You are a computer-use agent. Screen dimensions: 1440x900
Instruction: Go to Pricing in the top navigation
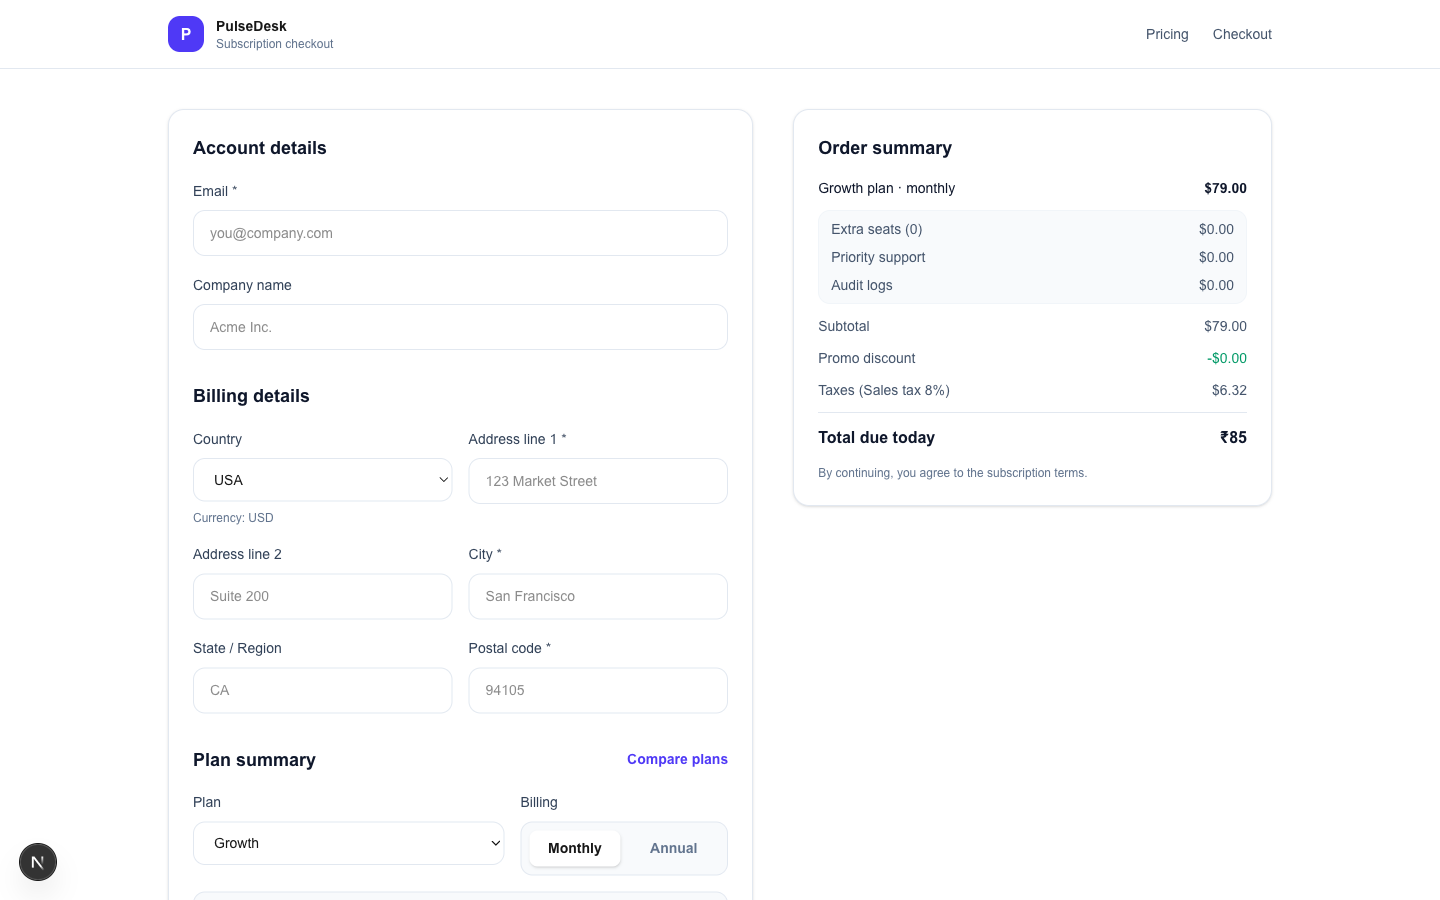click(x=1167, y=34)
